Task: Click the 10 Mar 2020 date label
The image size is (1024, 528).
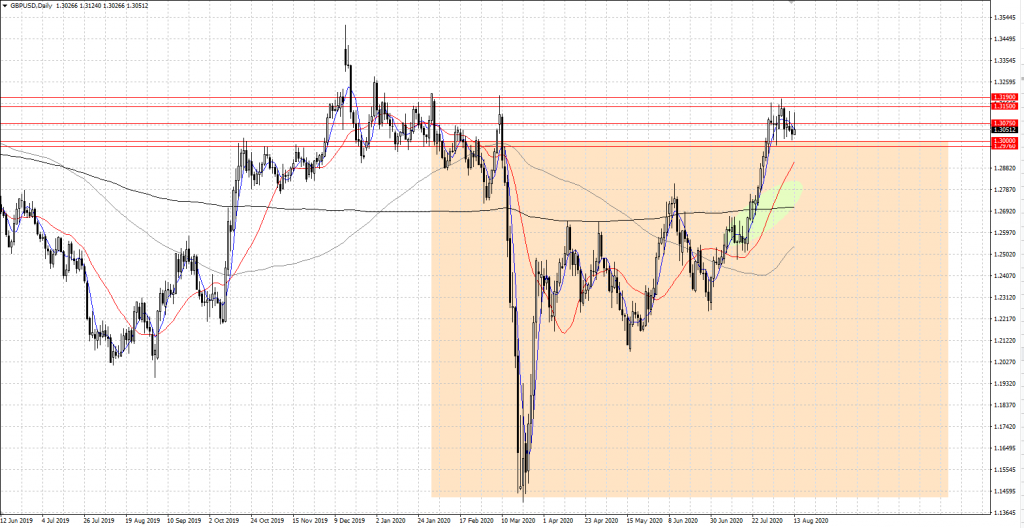Action: (x=519, y=521)
